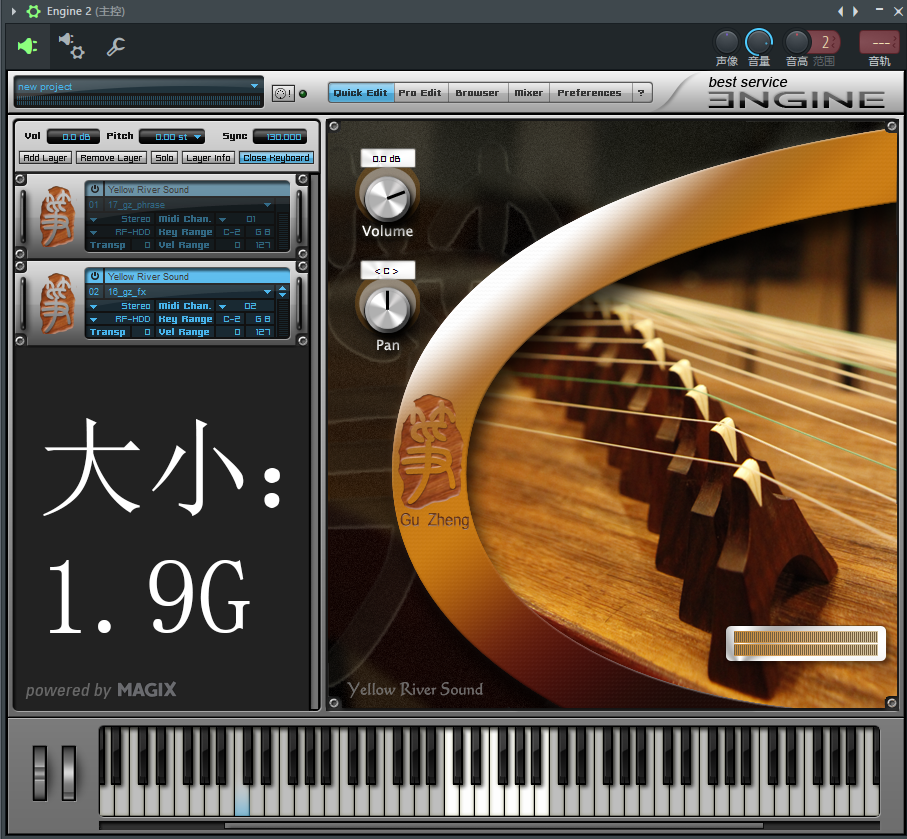Click the 音量 volume knob
The width and height of the screenshot is (907, 839).
[x=759, y=42]
